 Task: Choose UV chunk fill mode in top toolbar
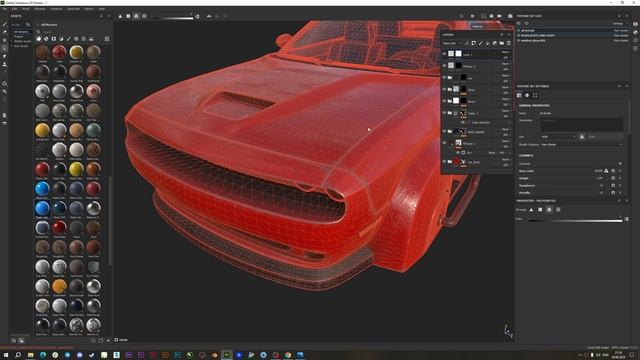(x=144, y=16)
